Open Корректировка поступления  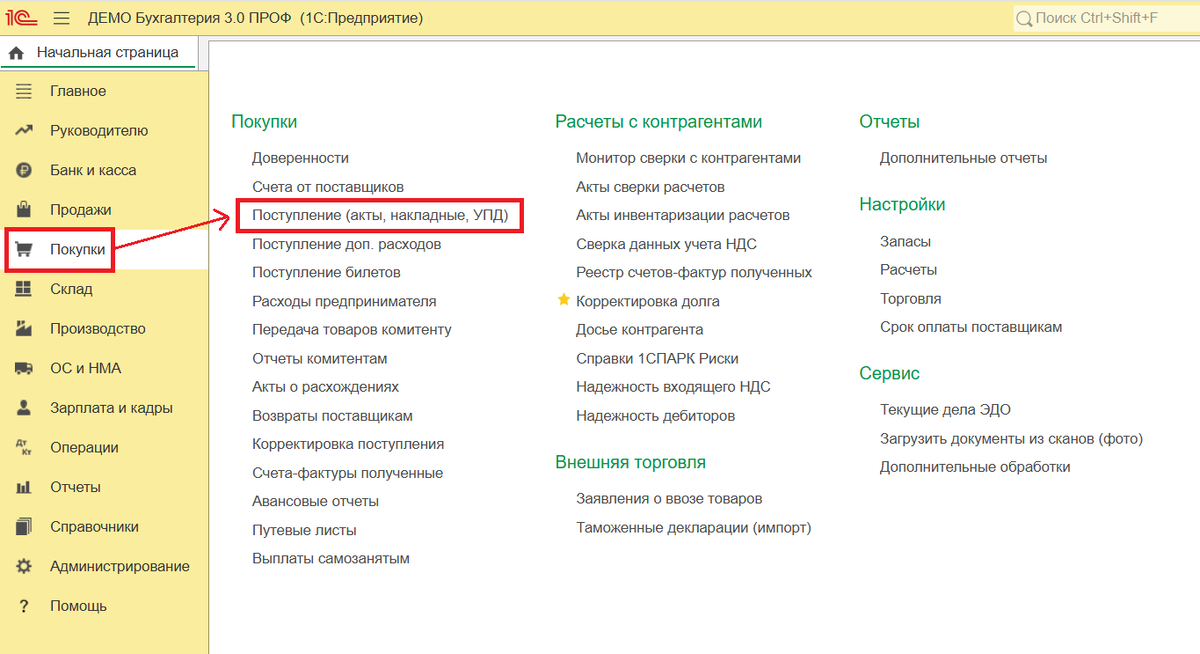(348, 444)
